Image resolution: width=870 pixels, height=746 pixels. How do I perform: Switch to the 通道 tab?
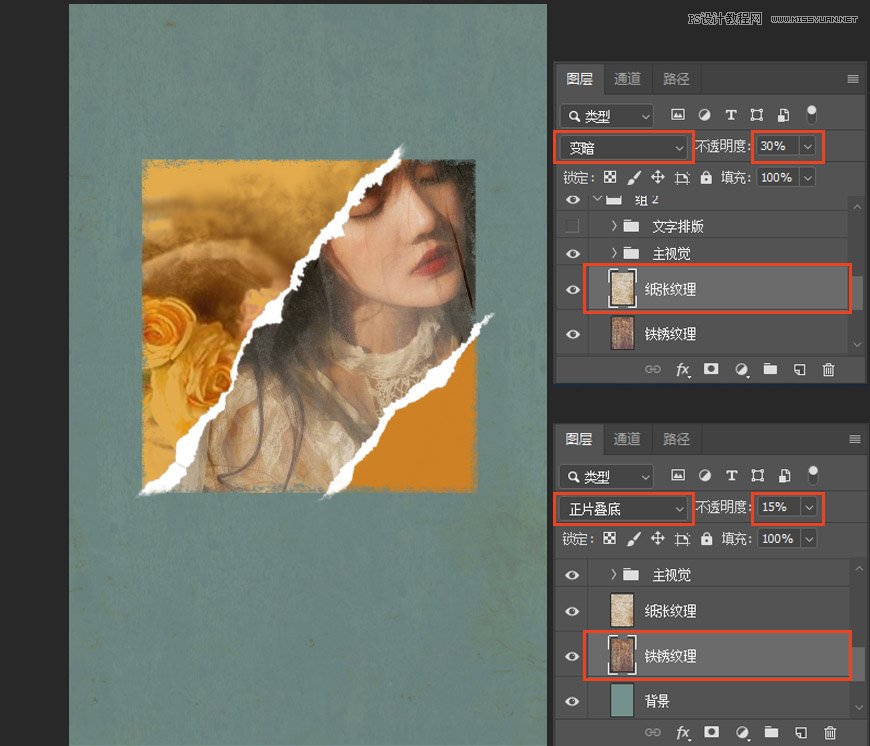[627, 78]
